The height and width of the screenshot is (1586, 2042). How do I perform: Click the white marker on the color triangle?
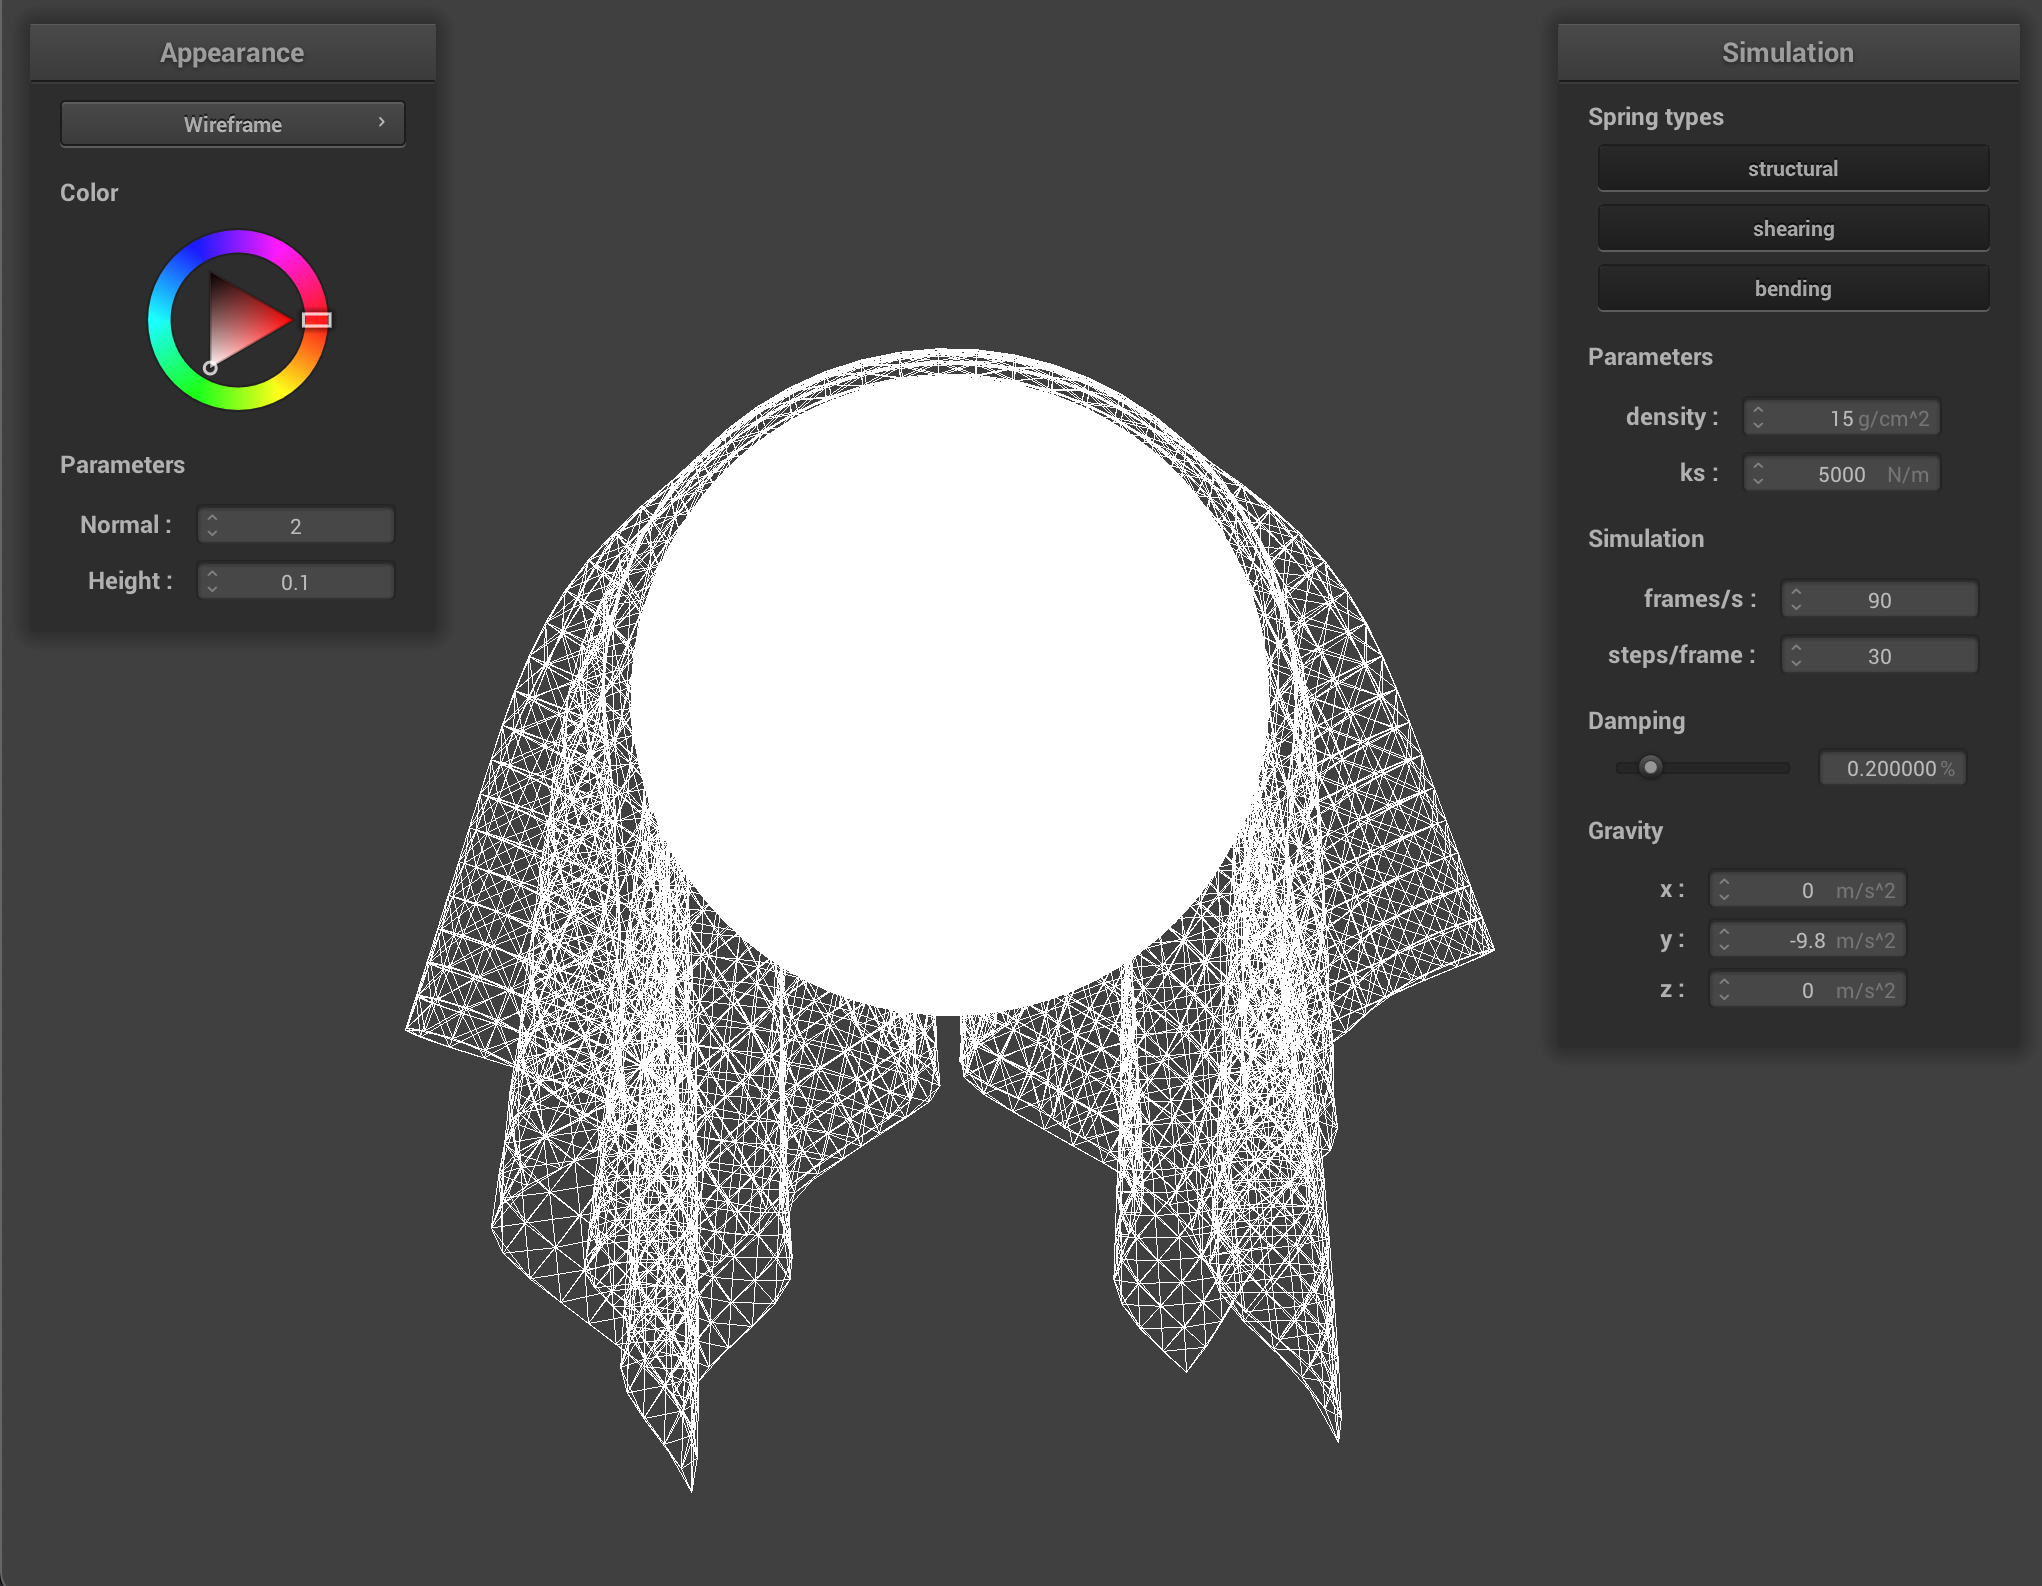pos(210,368)
